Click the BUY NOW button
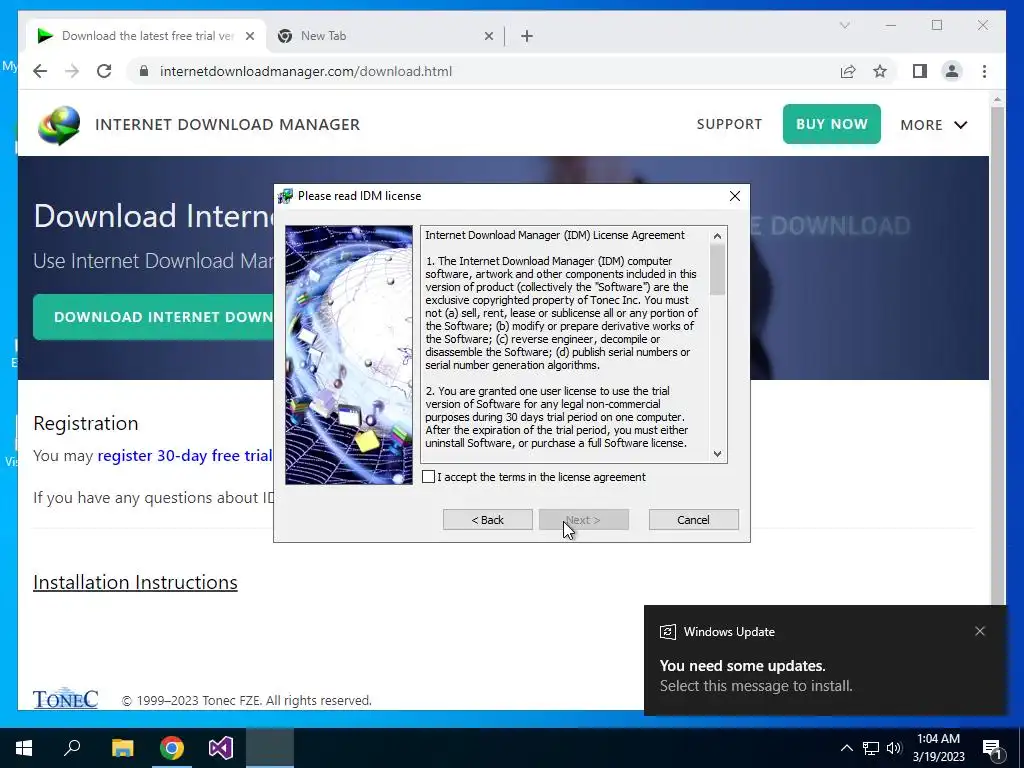 coord(831,124)
